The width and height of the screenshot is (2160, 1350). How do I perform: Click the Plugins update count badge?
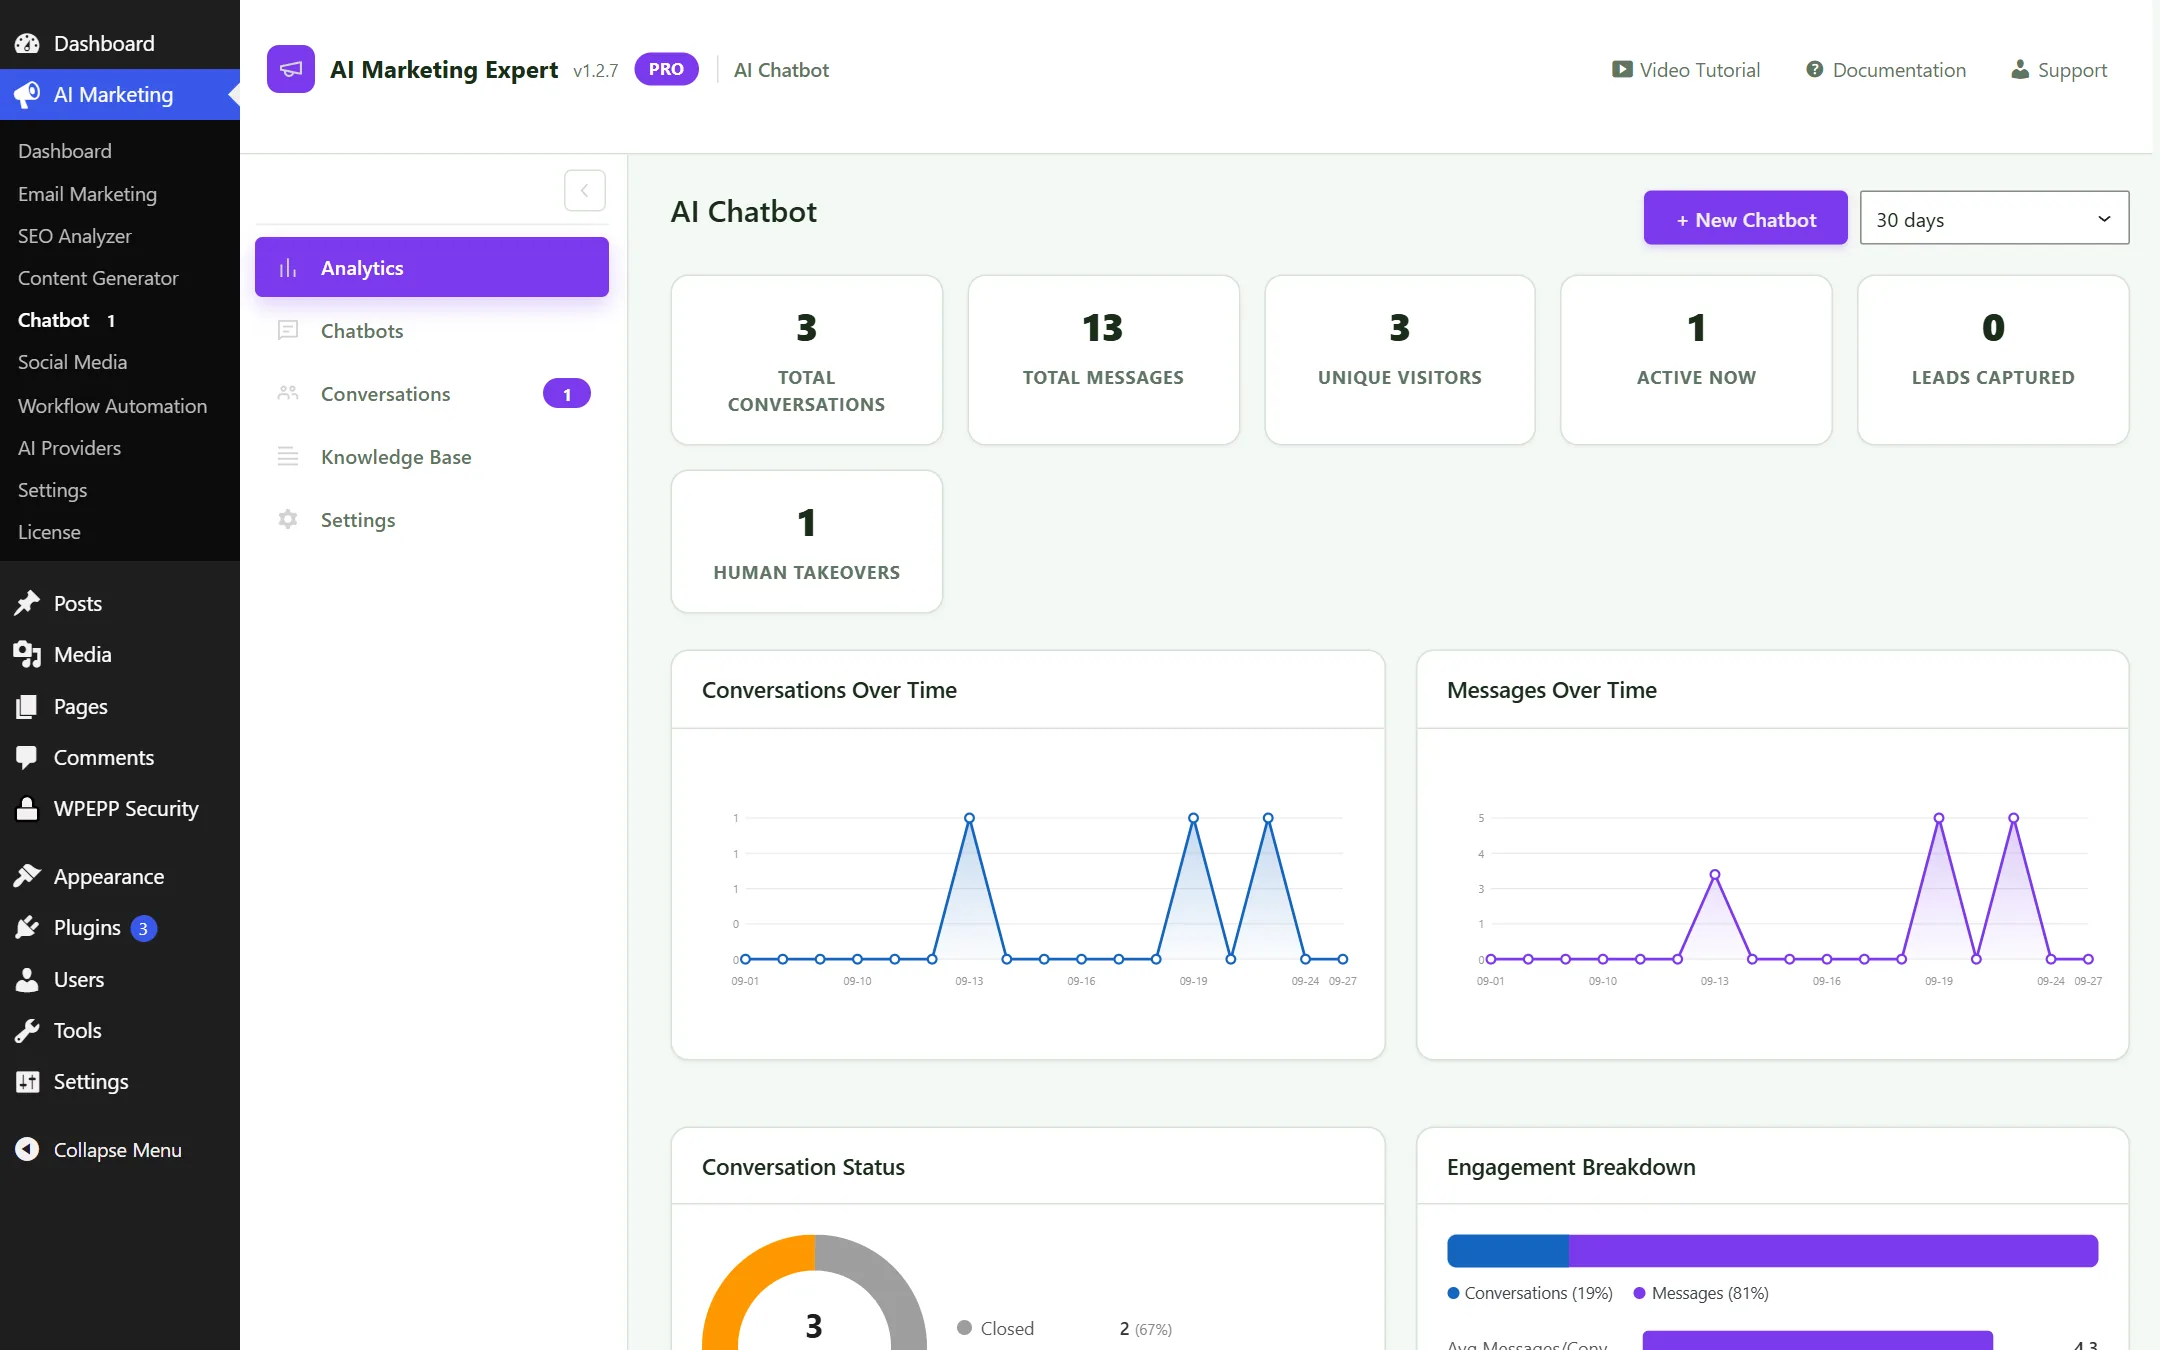click(x=143, y=928)
